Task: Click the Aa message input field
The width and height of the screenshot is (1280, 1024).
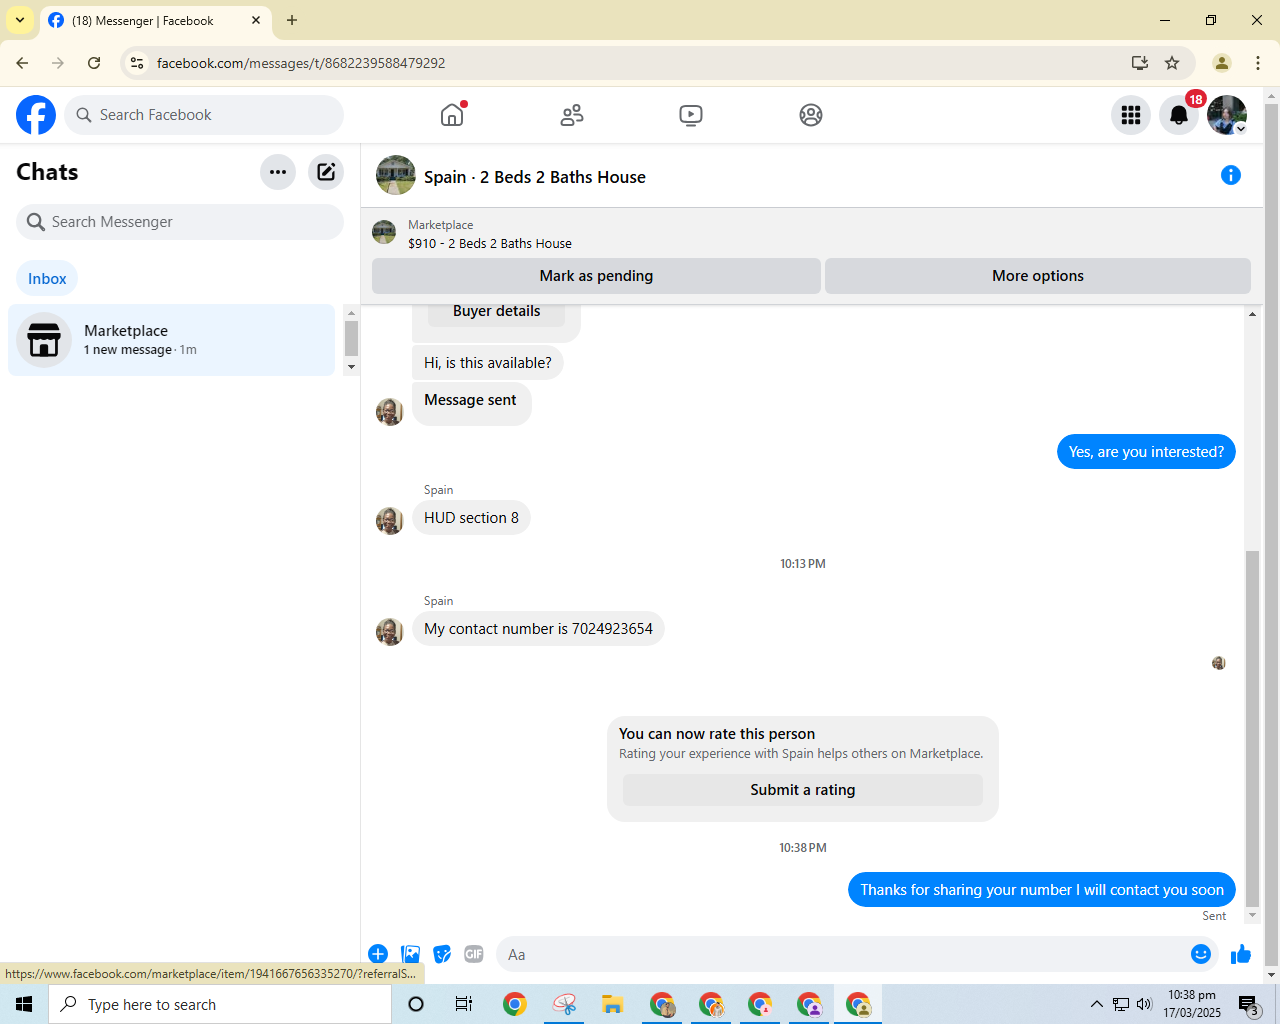Action: click(x=840, y=954)
